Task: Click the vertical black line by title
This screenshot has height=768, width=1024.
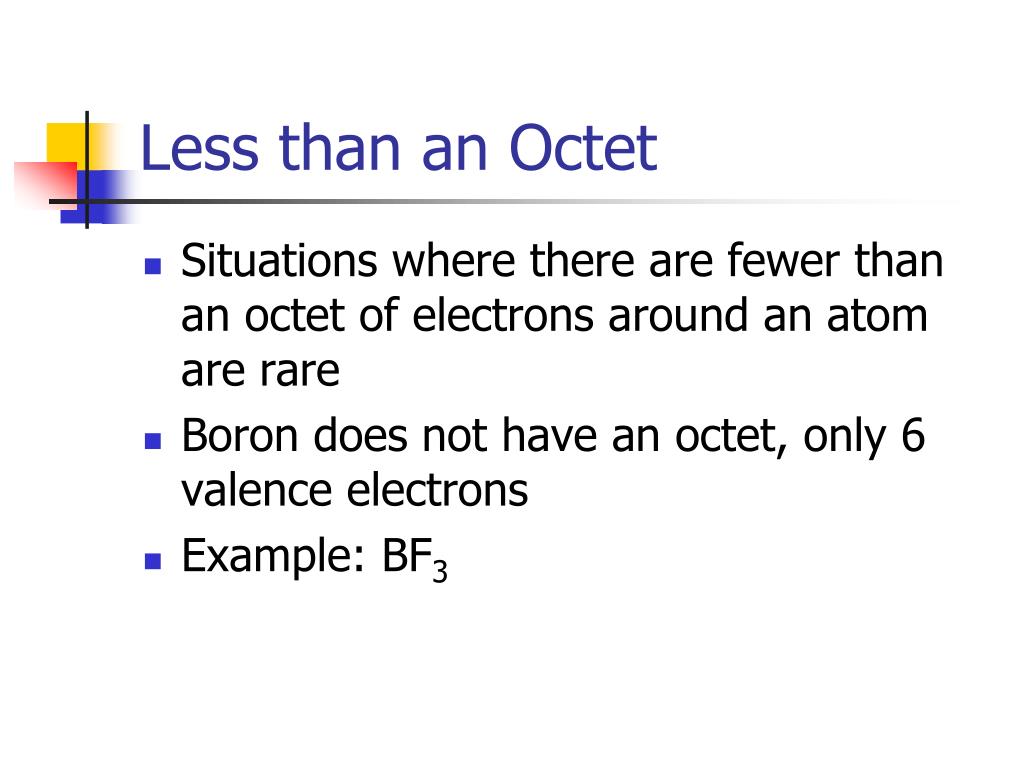Action: coord(87,170)
